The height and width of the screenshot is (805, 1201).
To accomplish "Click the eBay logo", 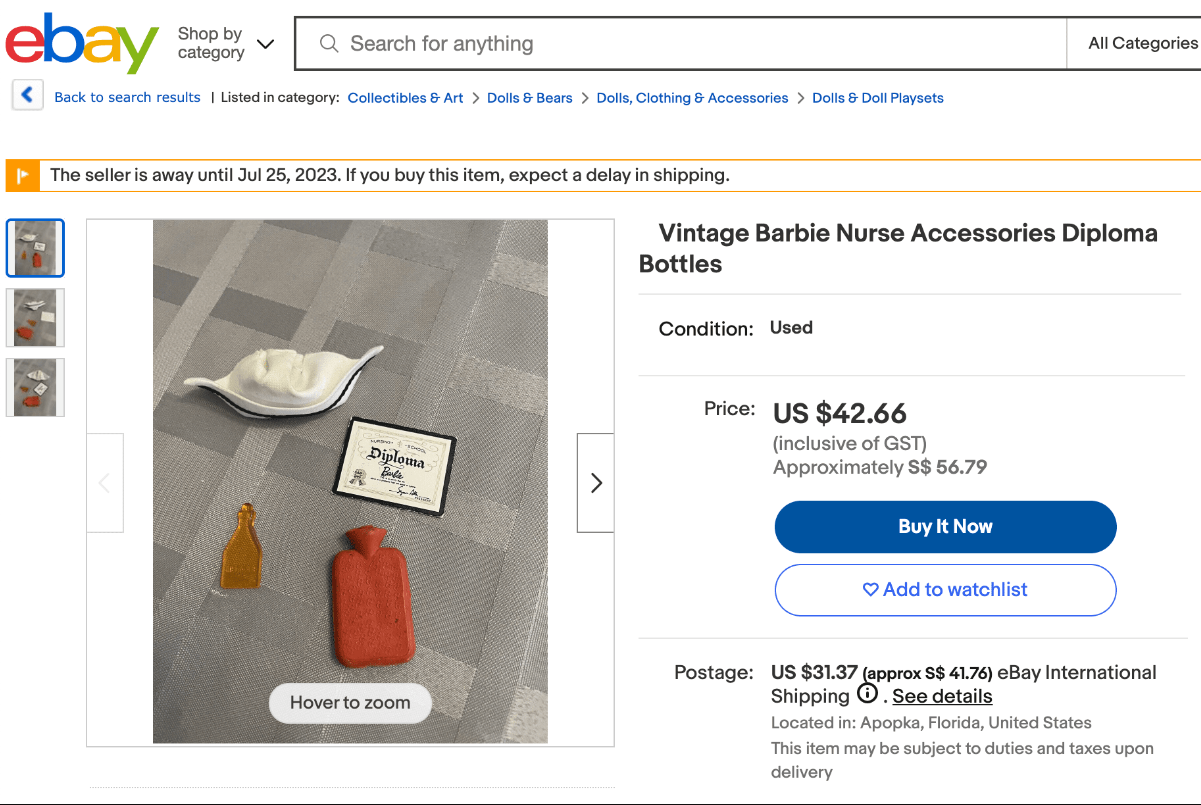I will point(82,44).
